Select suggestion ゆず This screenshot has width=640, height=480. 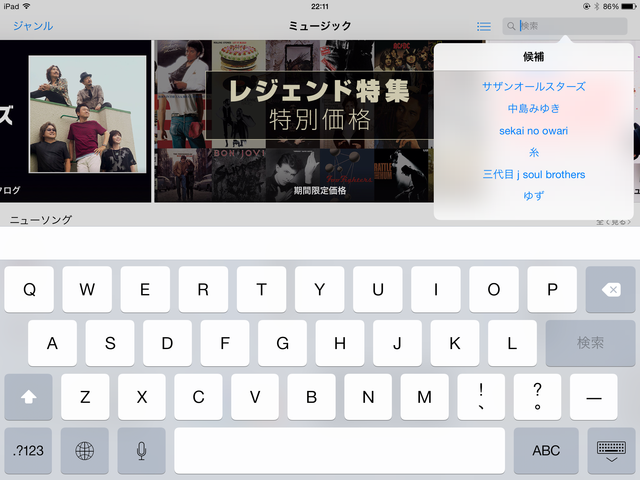click(533, 196)
